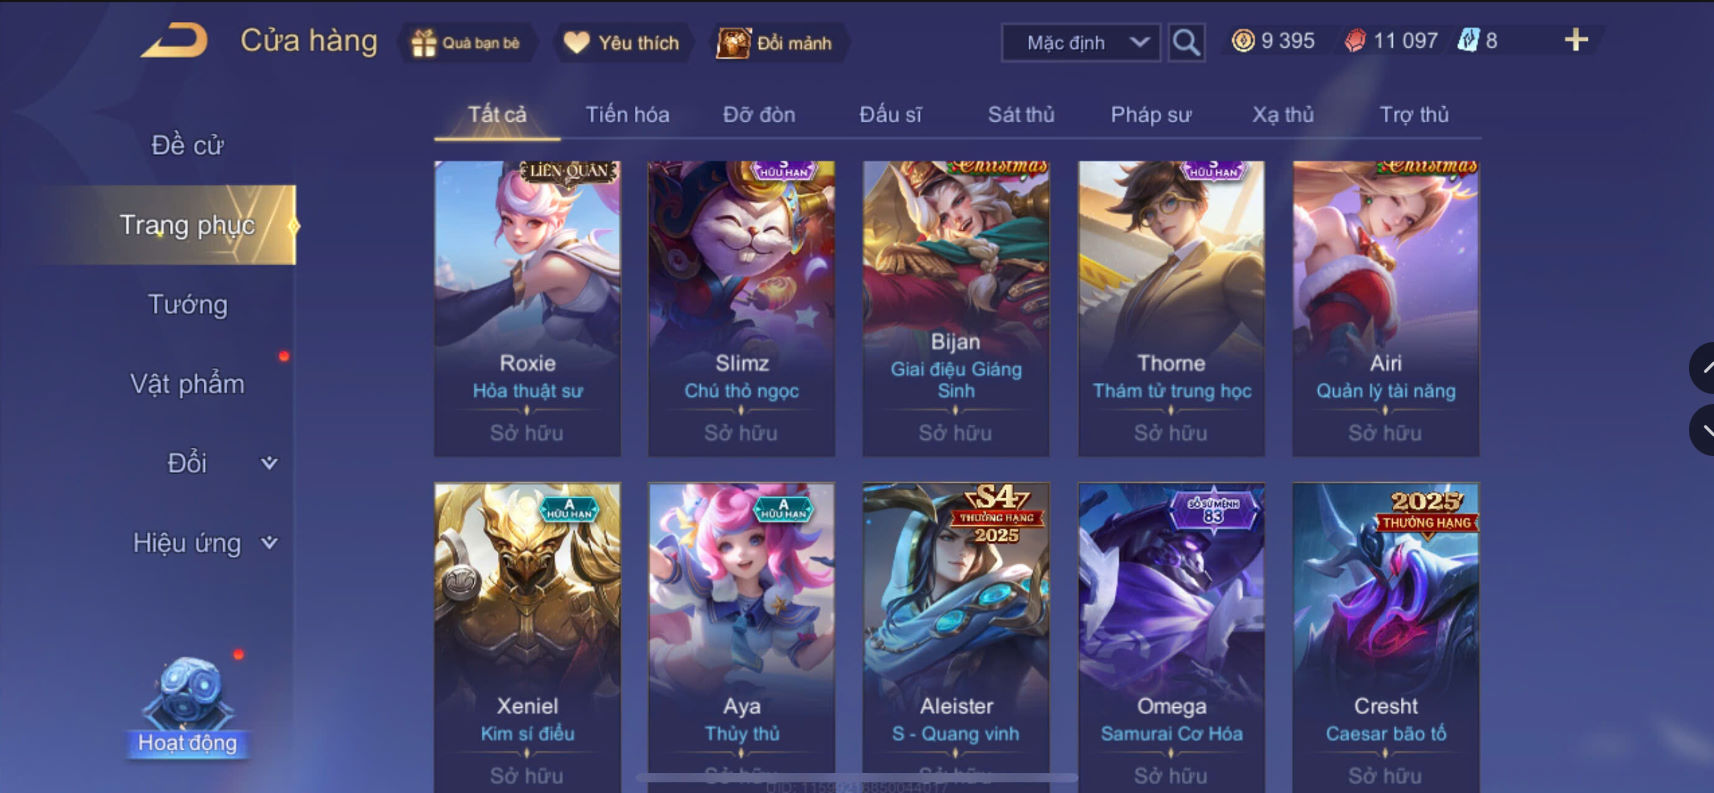Go to the Đề cử section
The width and height of the screenshot is (1714, 793).
coord(187,145)
